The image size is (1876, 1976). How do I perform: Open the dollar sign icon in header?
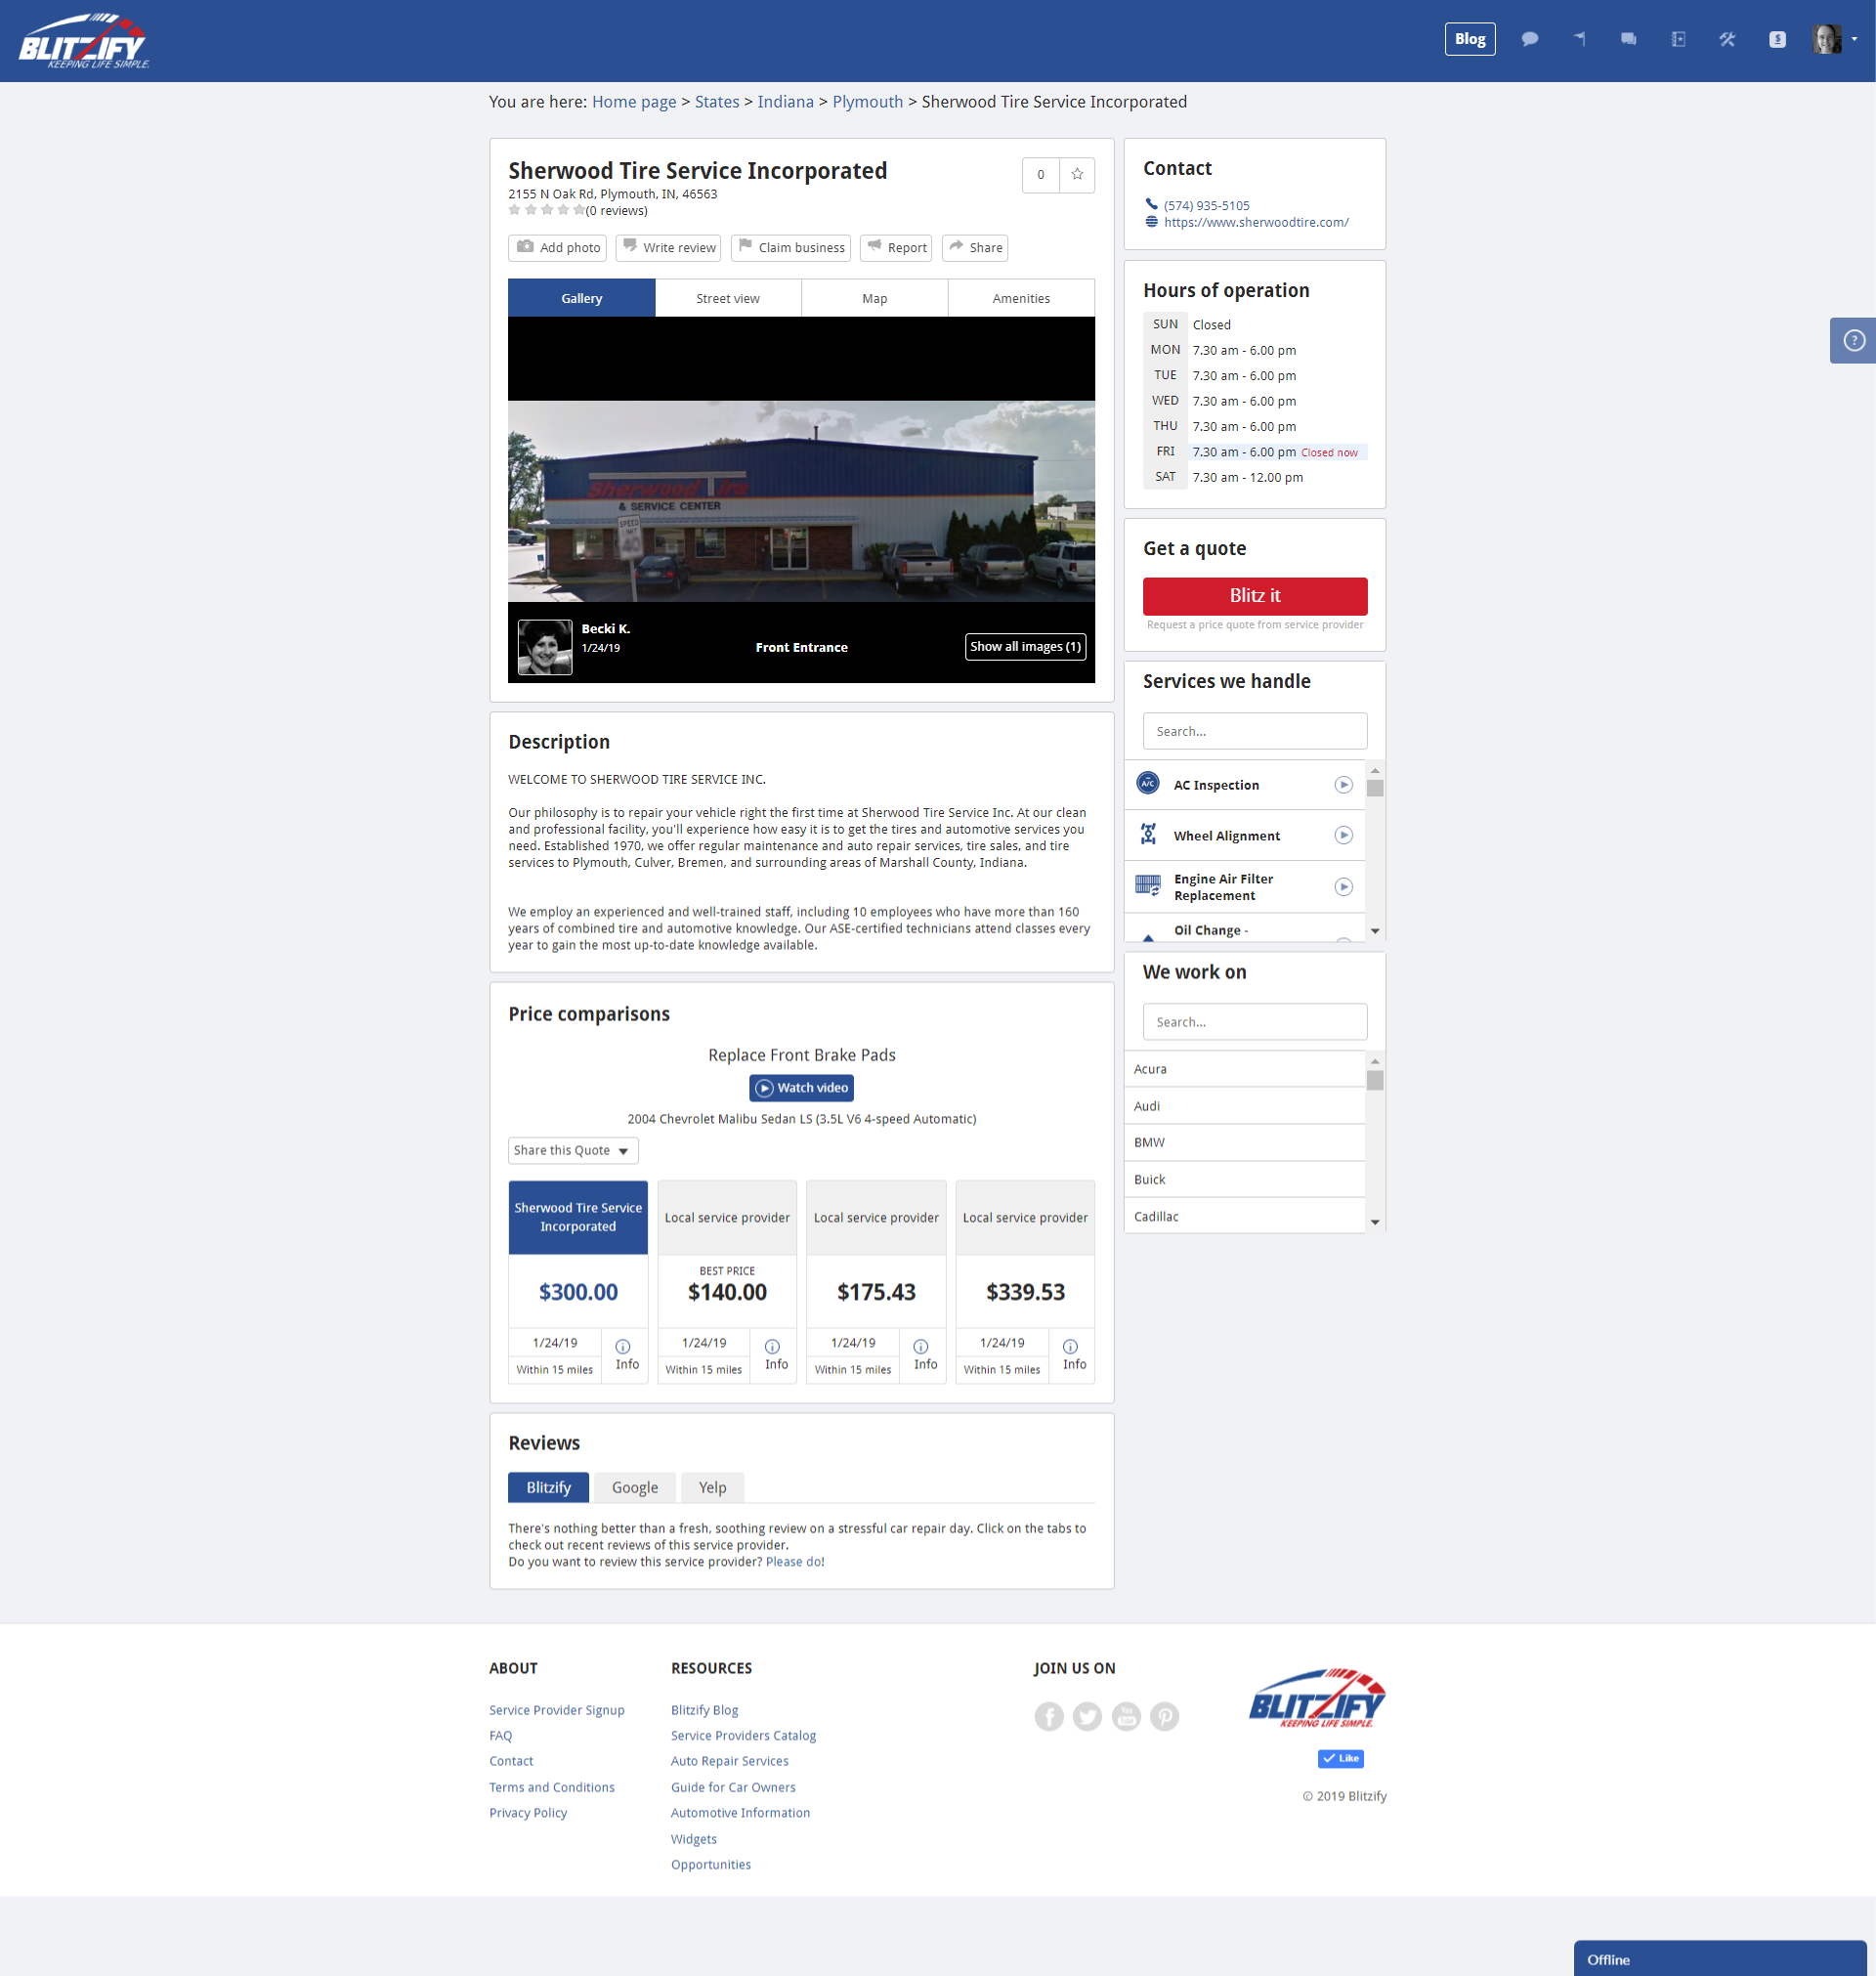1776,39
